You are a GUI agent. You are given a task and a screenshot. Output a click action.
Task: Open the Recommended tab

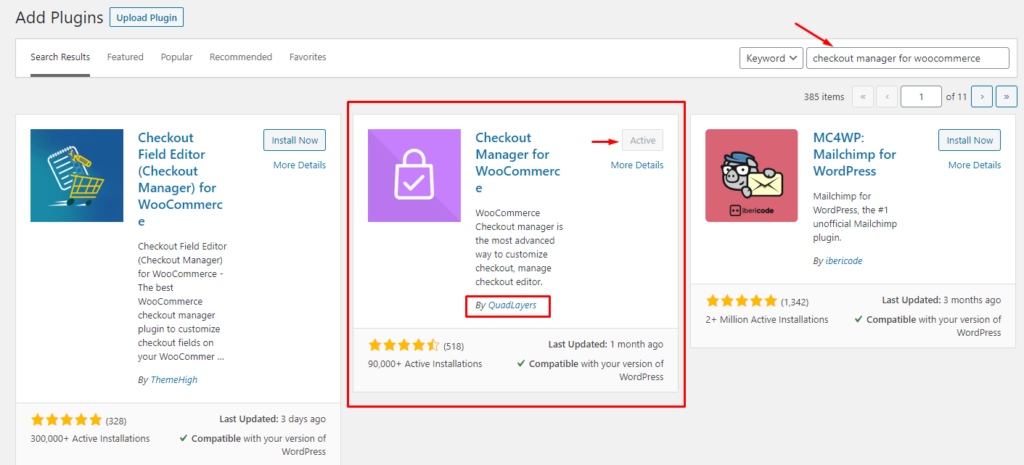(240, 57)
